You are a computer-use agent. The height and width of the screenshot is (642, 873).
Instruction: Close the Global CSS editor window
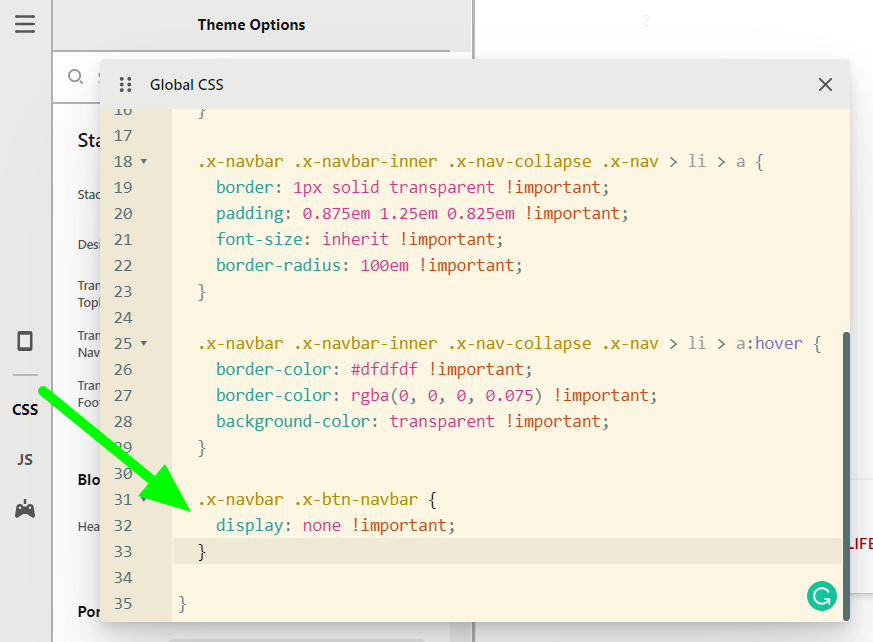(x=825, y=85)
